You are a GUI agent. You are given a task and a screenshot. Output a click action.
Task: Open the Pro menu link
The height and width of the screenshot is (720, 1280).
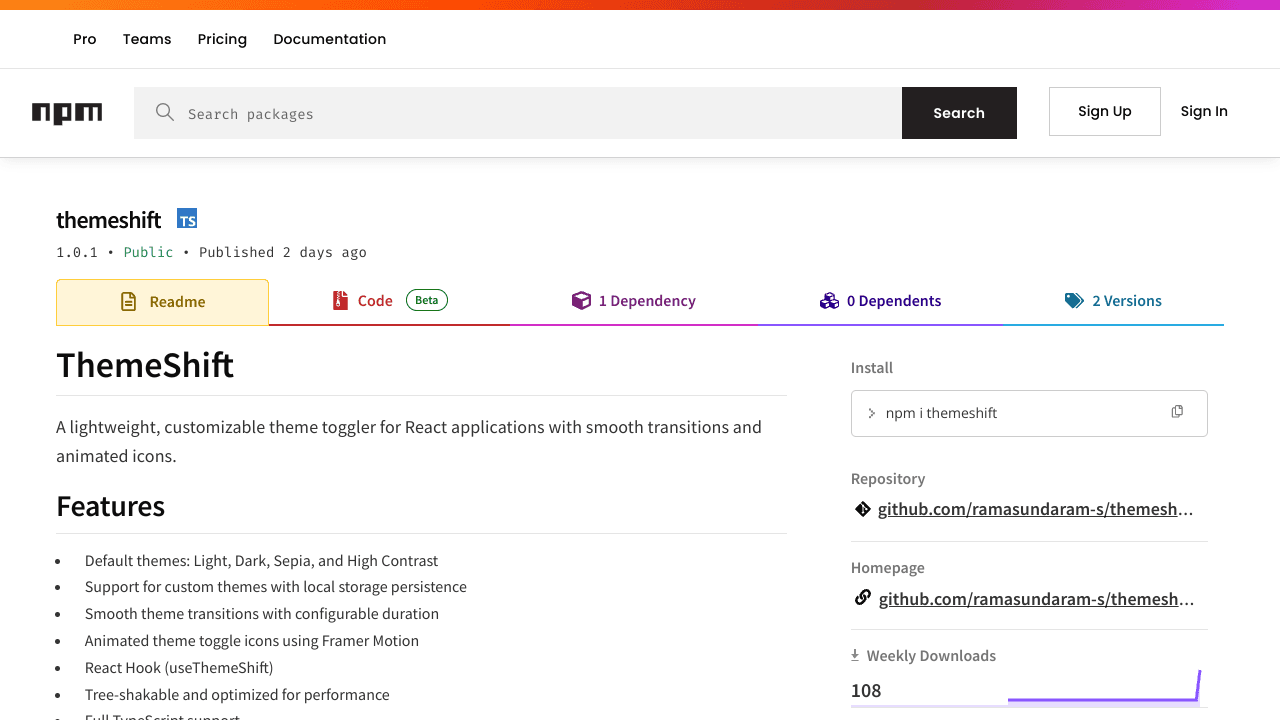pos(85,39)
